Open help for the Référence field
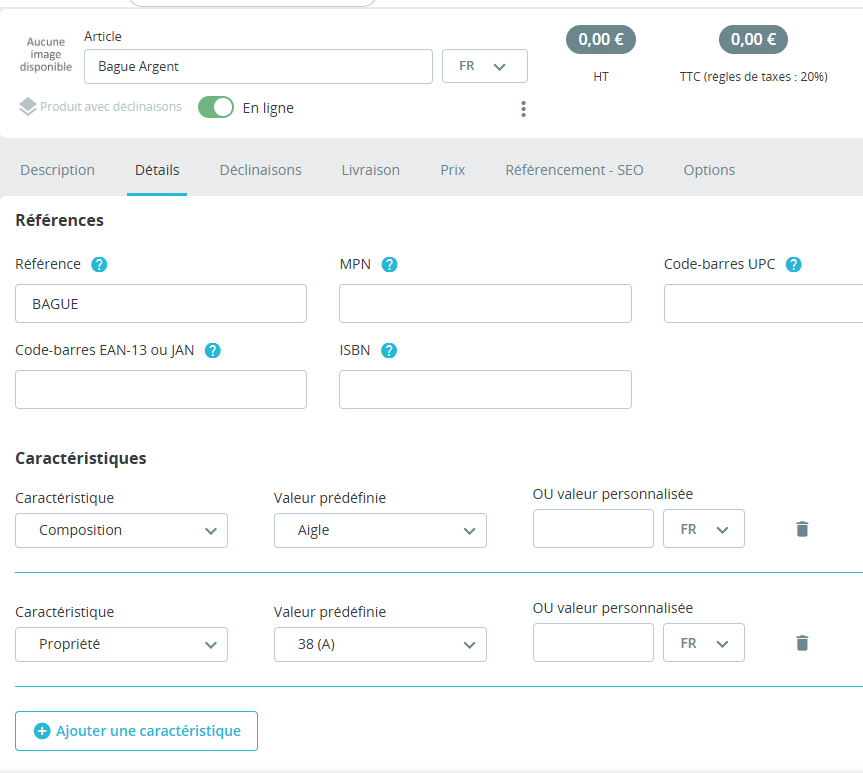 pyautogui.click(x=99, y=265)
